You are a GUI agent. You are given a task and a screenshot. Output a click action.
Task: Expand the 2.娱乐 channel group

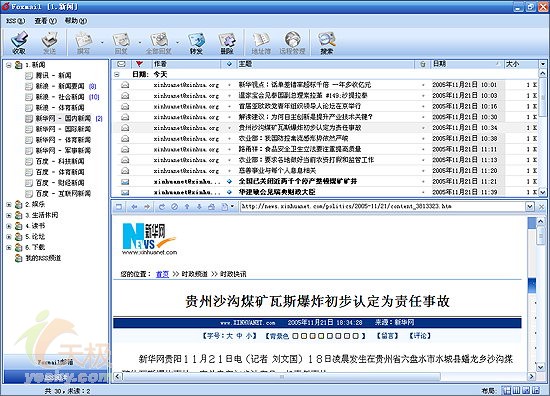[9, 204]
